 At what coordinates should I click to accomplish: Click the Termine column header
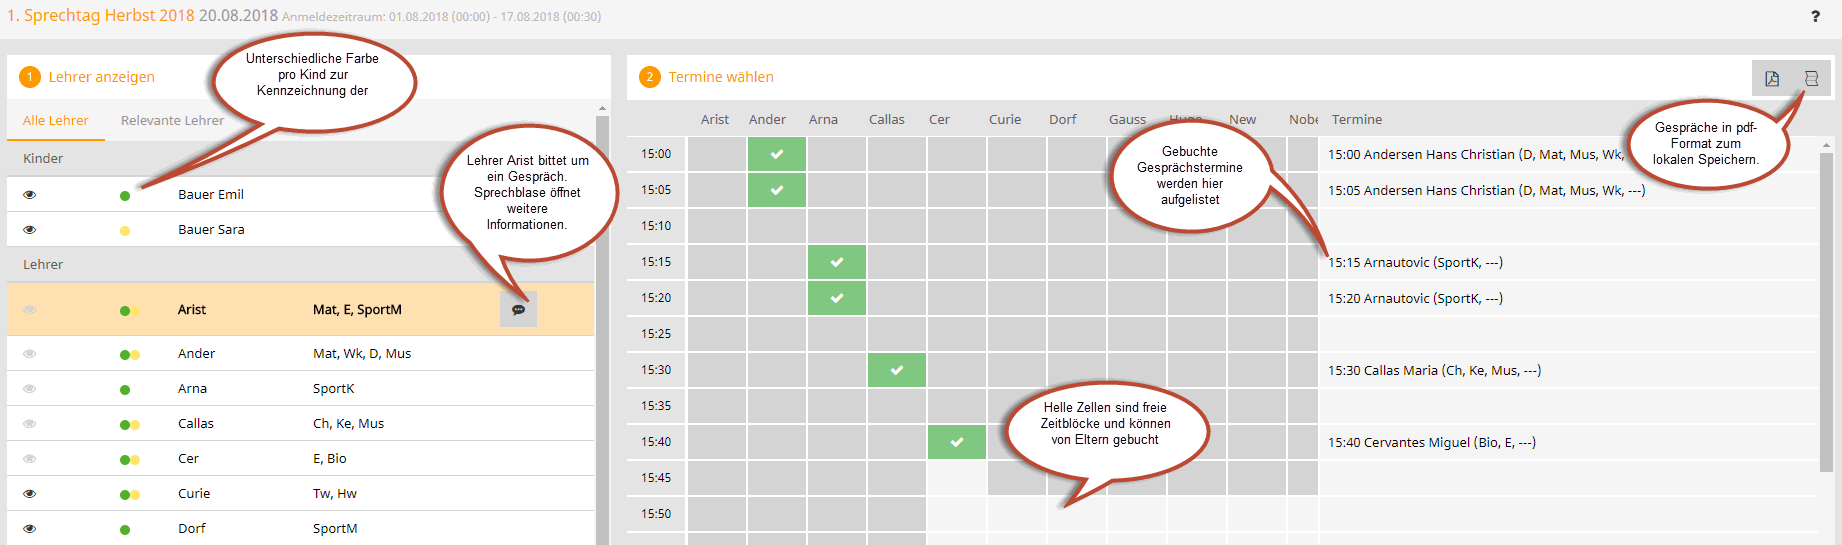[1357, 119]
